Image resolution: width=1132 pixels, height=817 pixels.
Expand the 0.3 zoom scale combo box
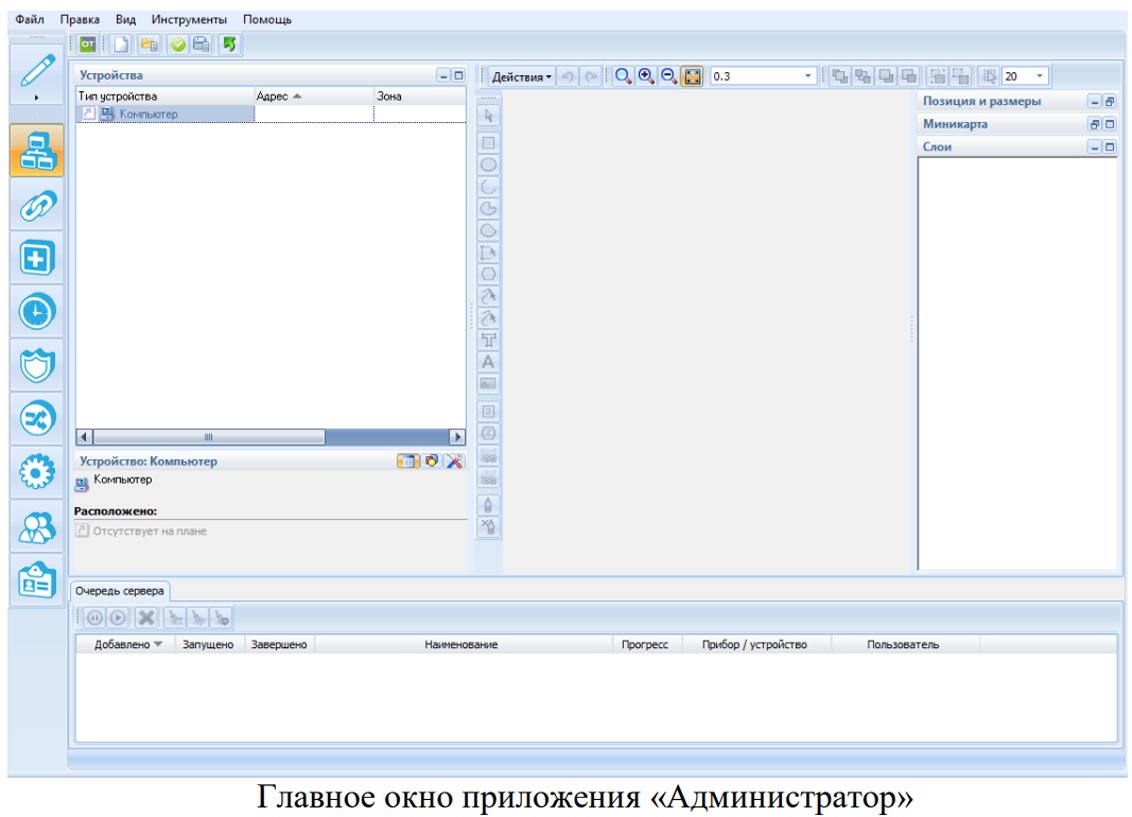pos(808,77)
